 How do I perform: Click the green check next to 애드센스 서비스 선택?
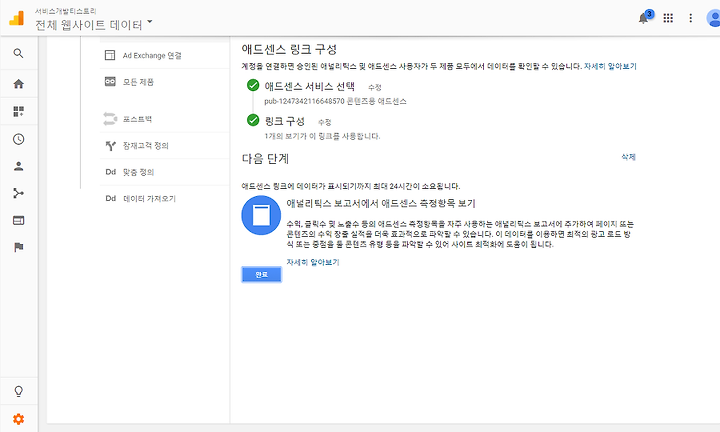253,85
